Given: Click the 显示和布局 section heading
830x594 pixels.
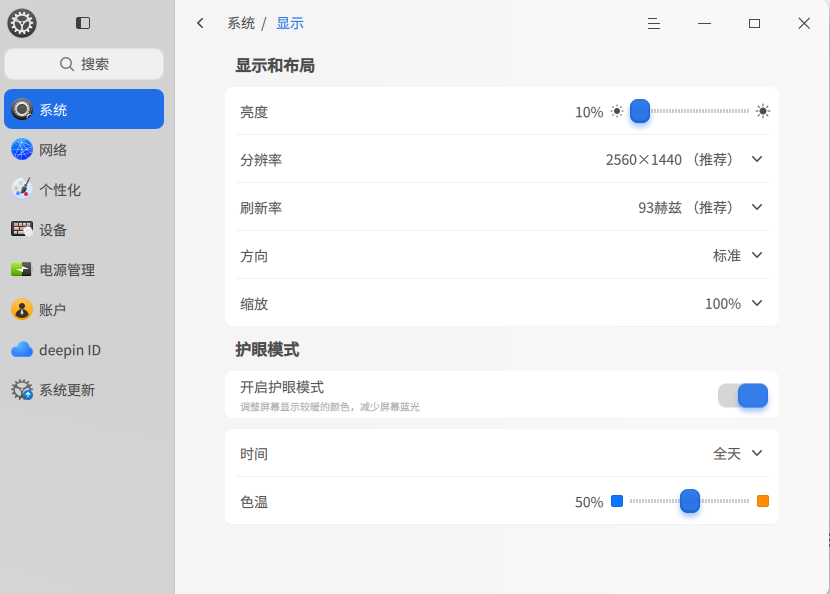Looking at the screenshot, I should click(x=275, y=66).
